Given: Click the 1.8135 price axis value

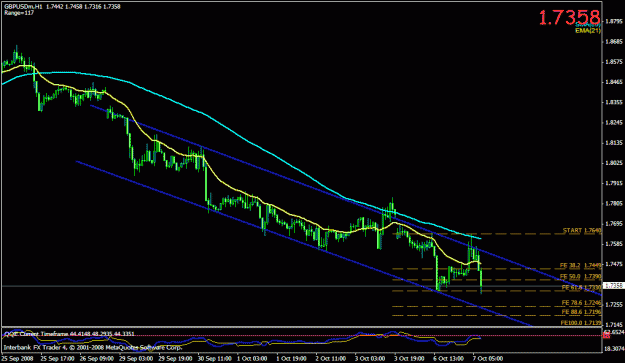Looking at the screenshot, I should [x=614, y=143].
